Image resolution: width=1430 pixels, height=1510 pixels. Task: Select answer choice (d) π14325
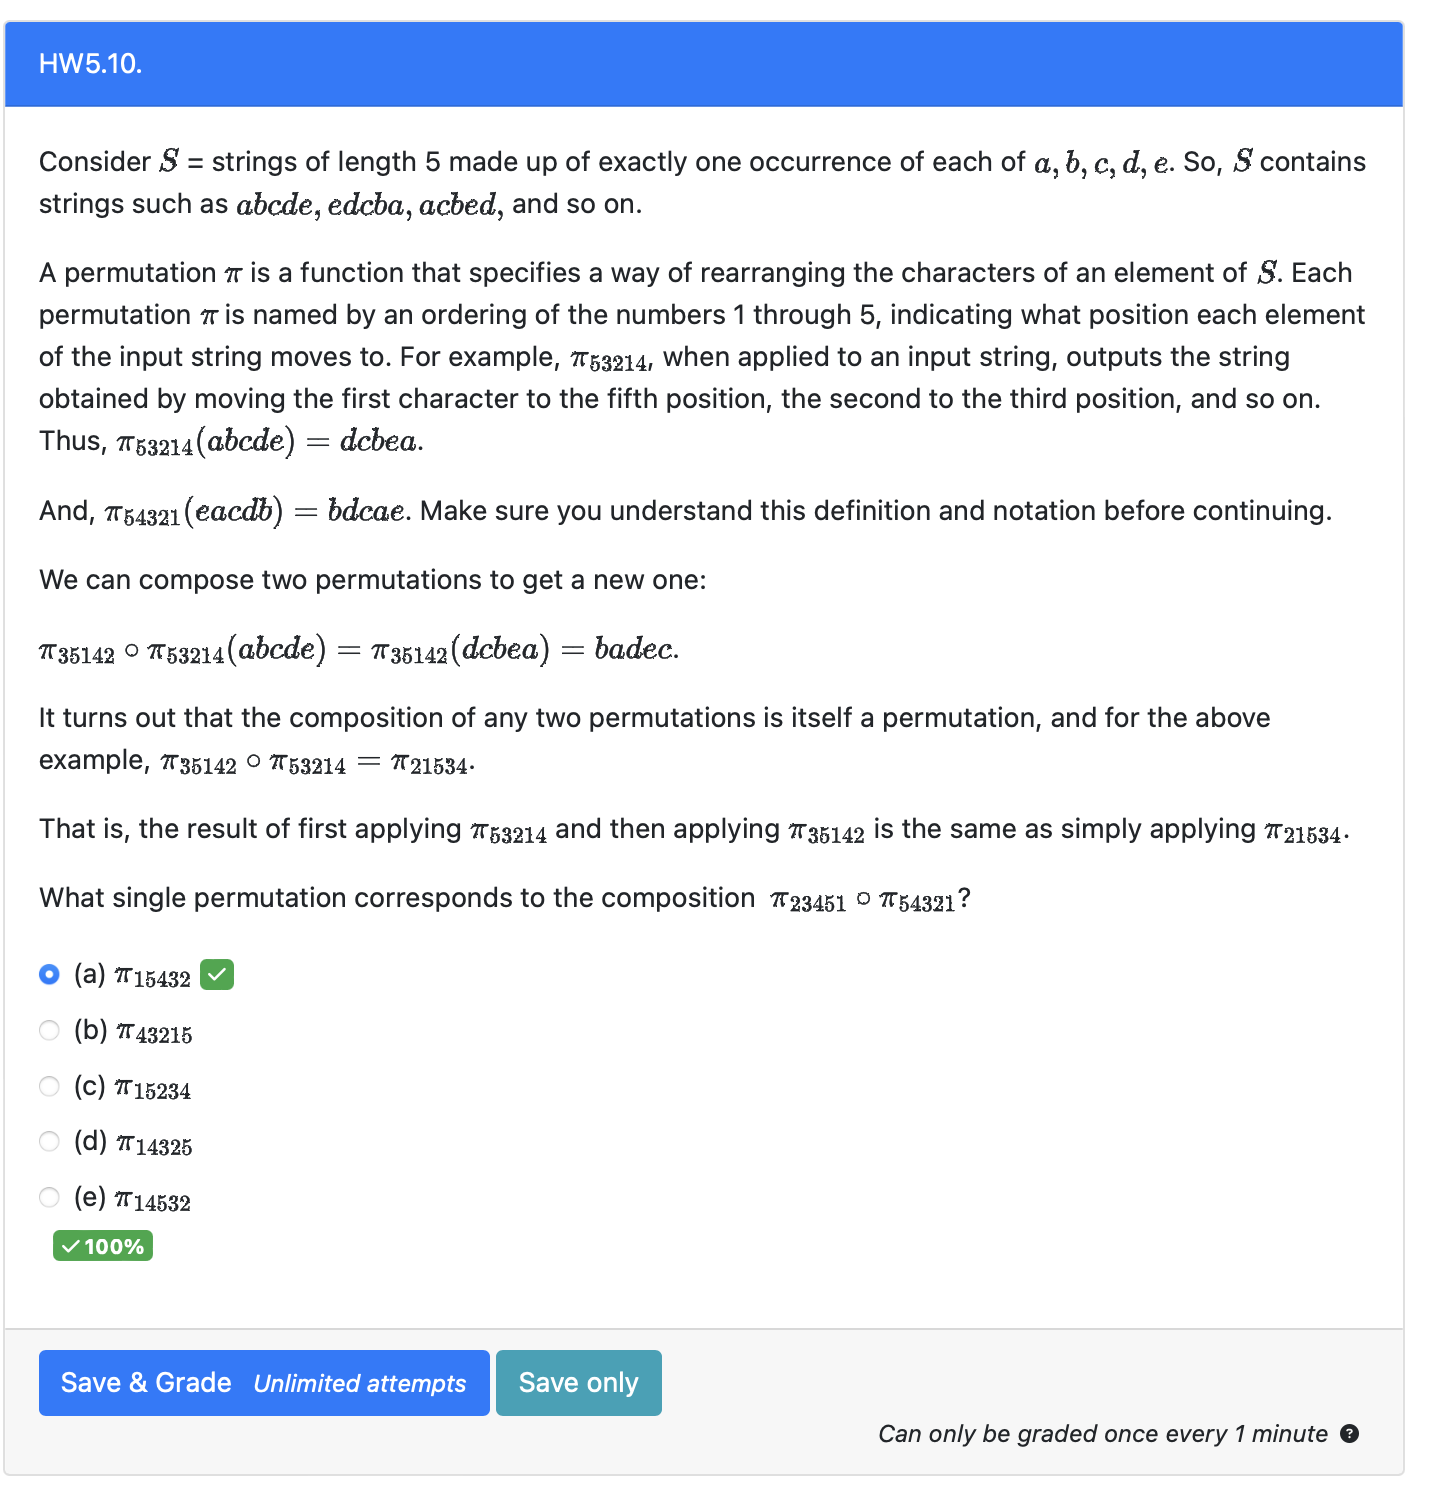[x=48, y=1141]
